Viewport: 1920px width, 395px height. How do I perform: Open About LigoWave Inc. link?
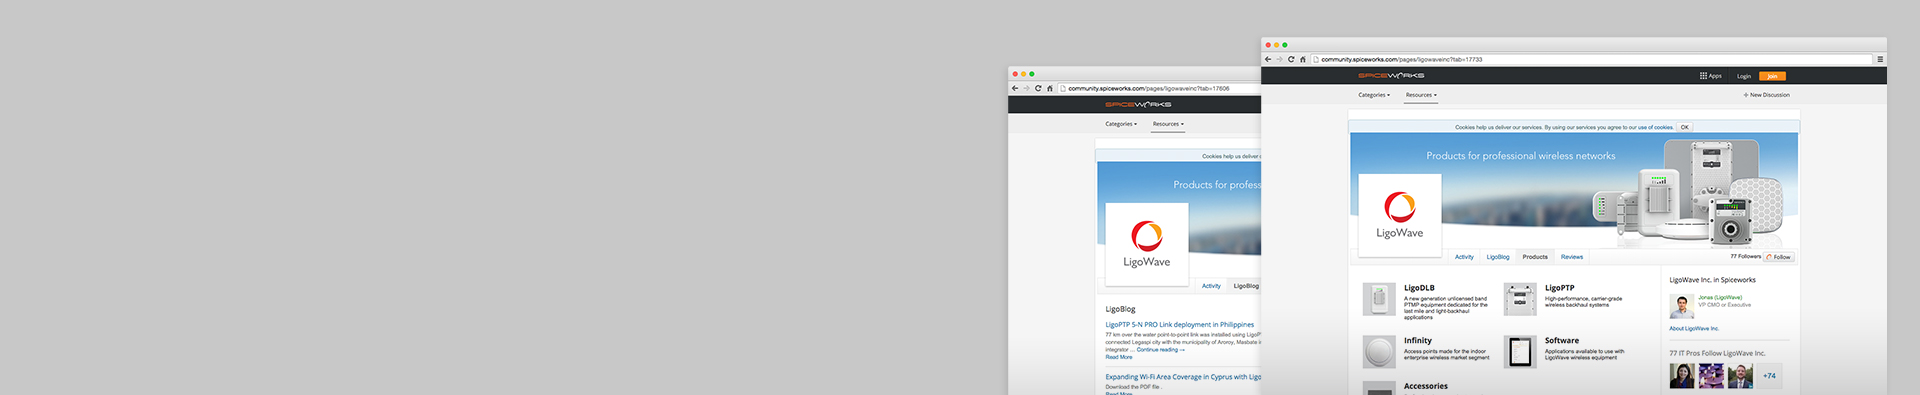click(x=1694, y=328)
